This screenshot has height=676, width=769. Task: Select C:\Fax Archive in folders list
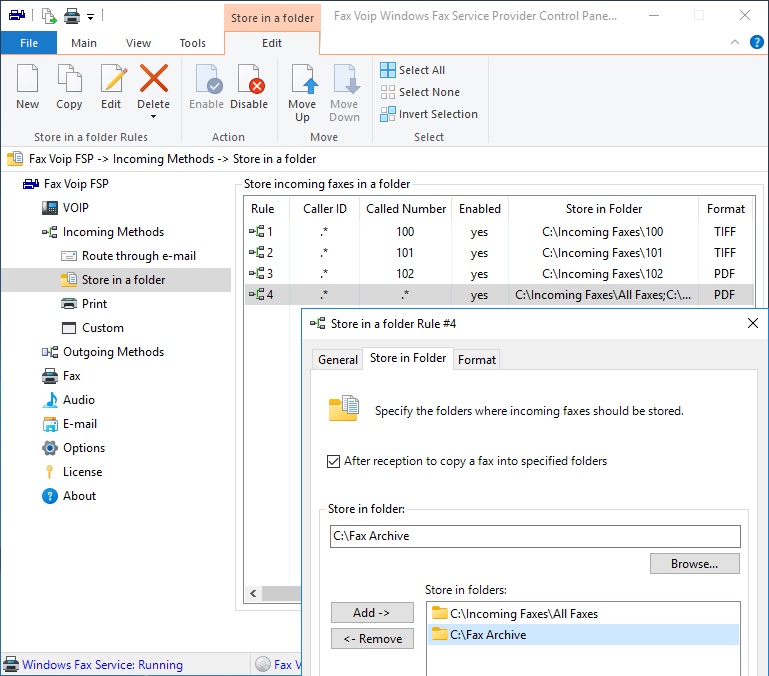[x=584, y=635]
